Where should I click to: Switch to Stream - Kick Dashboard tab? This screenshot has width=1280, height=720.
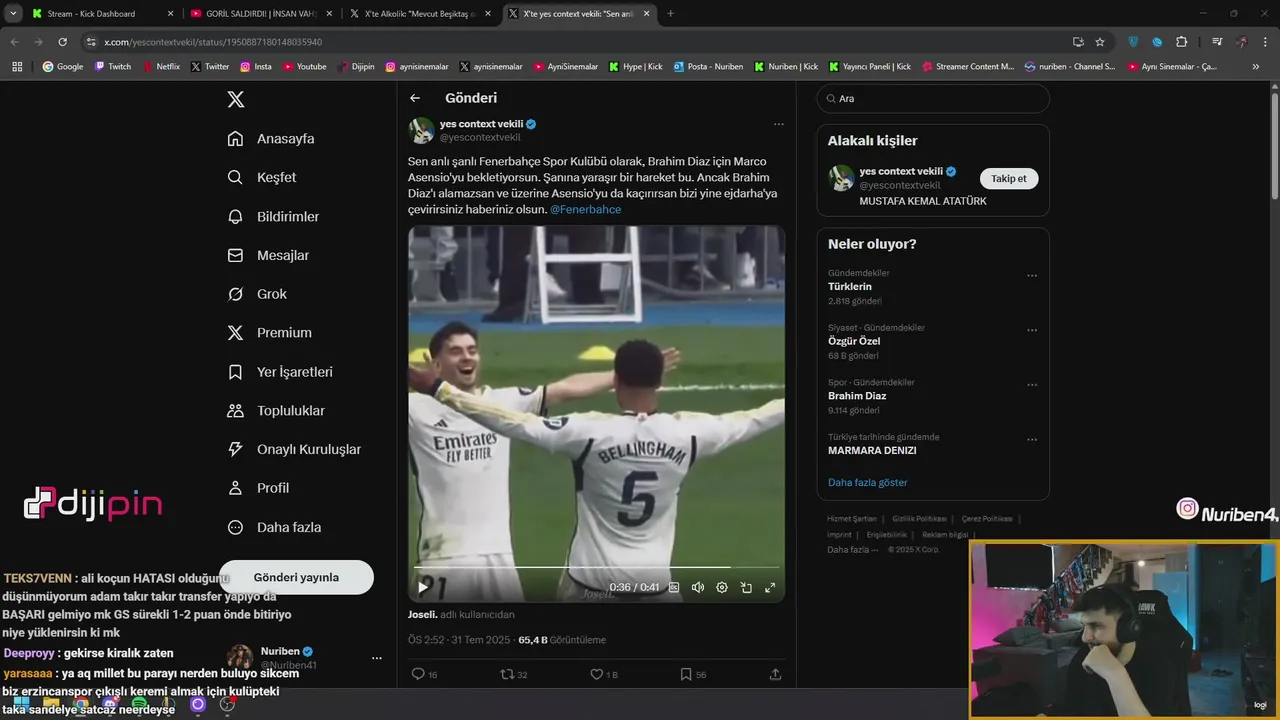pyautogui.click(x=103, y=14)
